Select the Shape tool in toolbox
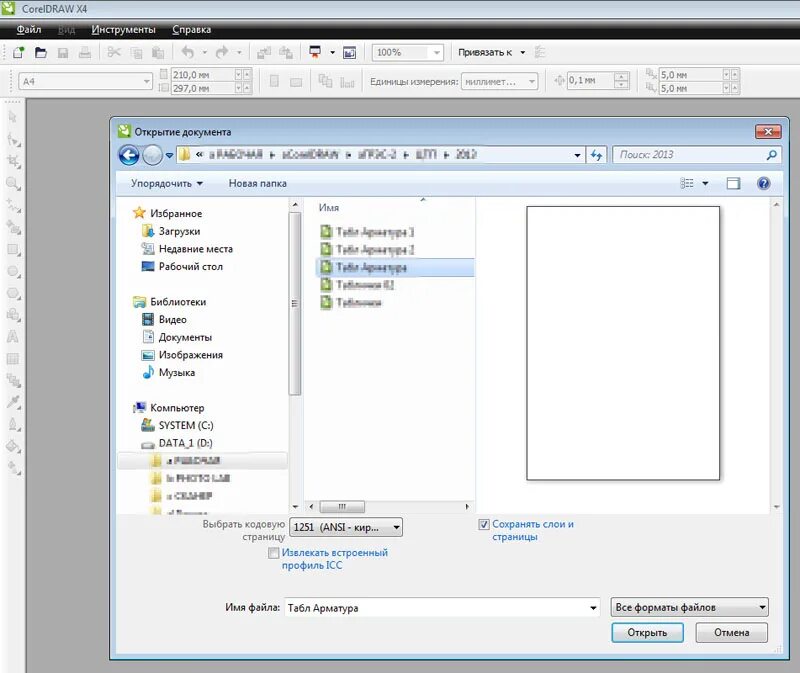The height and width of the screenshot is (673, 800). click(x=13, y=140)
